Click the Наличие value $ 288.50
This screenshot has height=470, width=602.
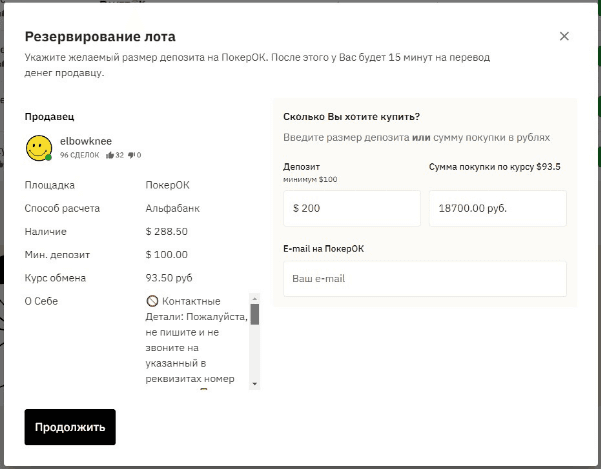point(166,232)
